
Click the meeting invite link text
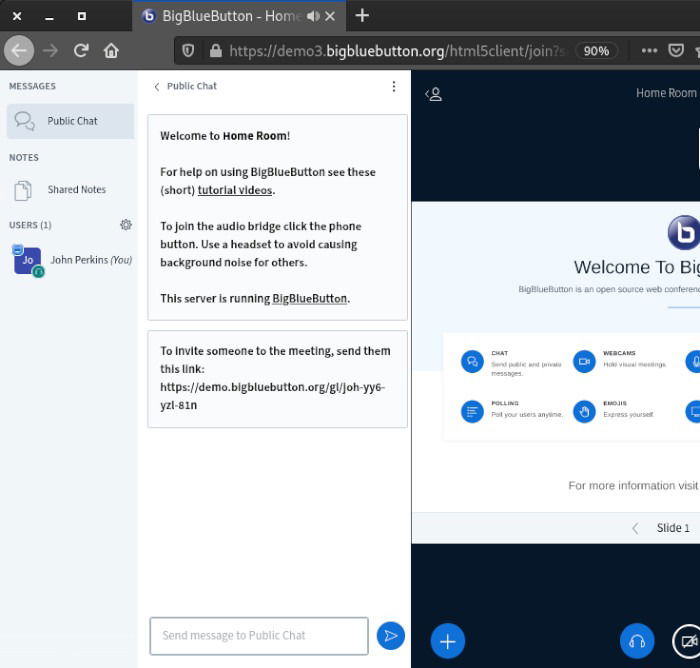coord(272,396)
